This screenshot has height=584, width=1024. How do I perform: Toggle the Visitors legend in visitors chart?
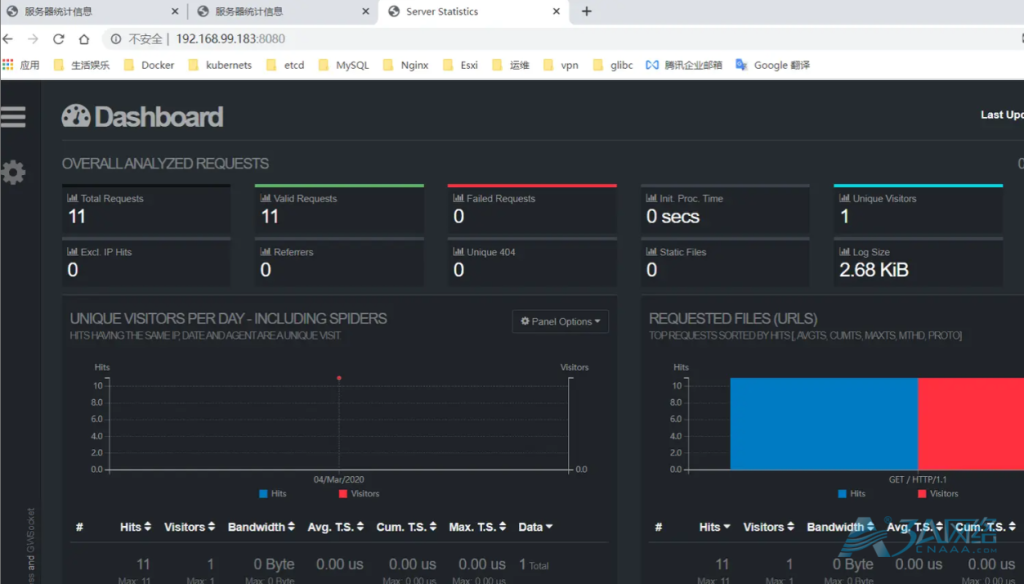[x=358, y=494]
